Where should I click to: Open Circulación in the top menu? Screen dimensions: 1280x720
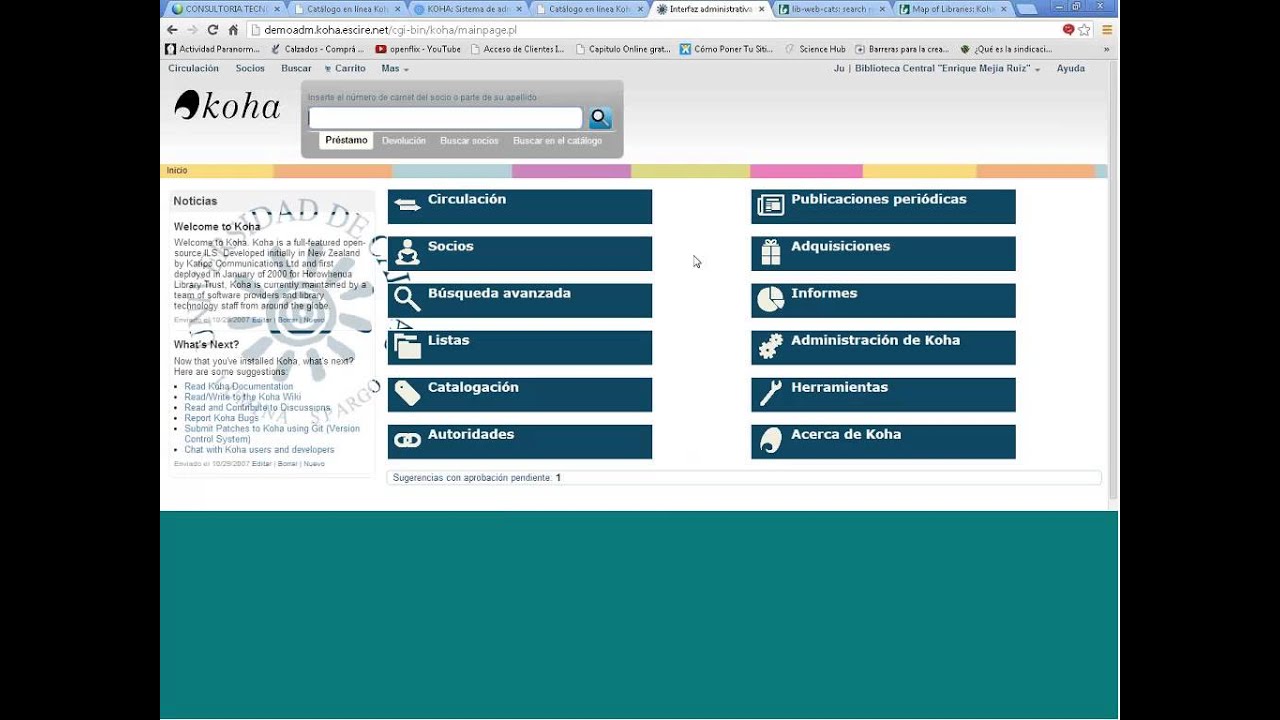coord(193,69)
